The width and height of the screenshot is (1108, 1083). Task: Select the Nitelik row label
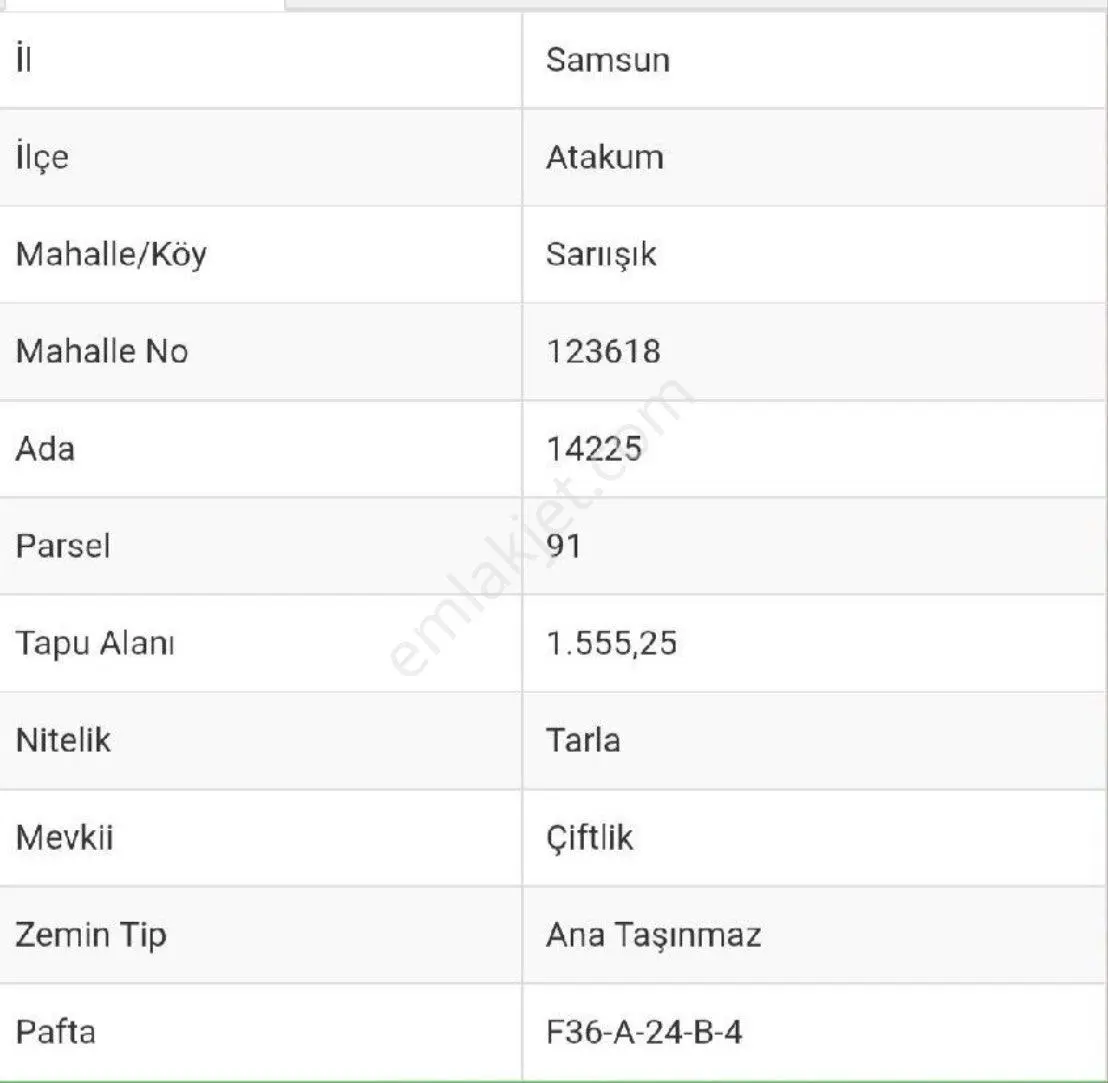tap(63, 740)
